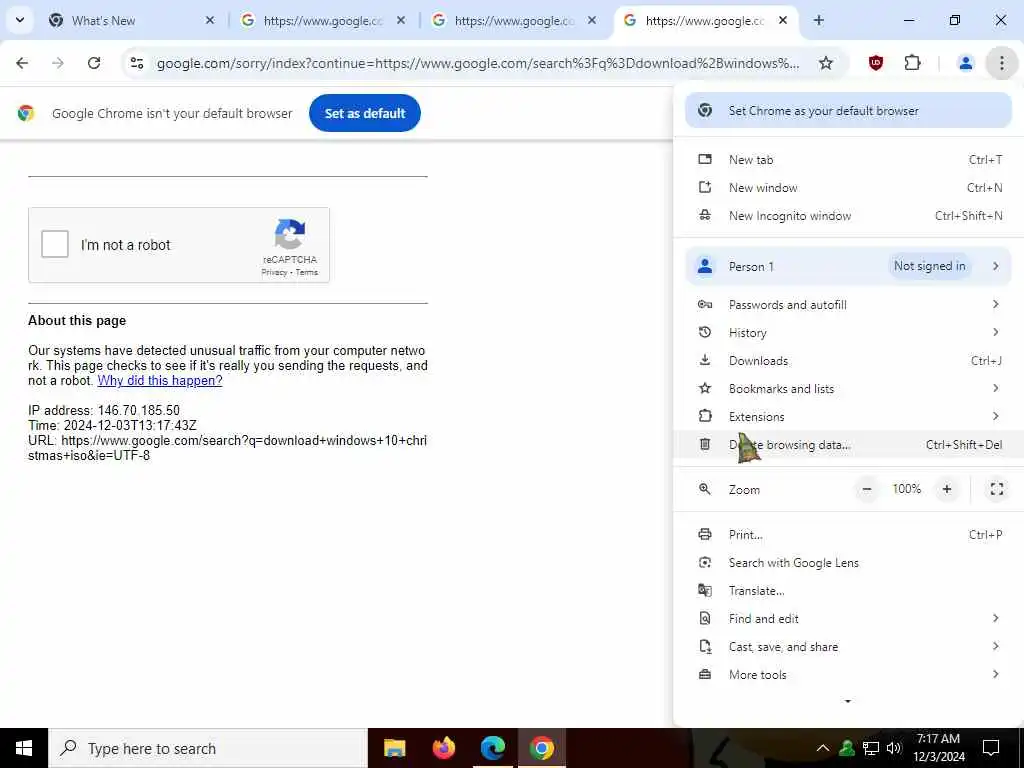Close the currently active Google tab

[x=783, y=20]
